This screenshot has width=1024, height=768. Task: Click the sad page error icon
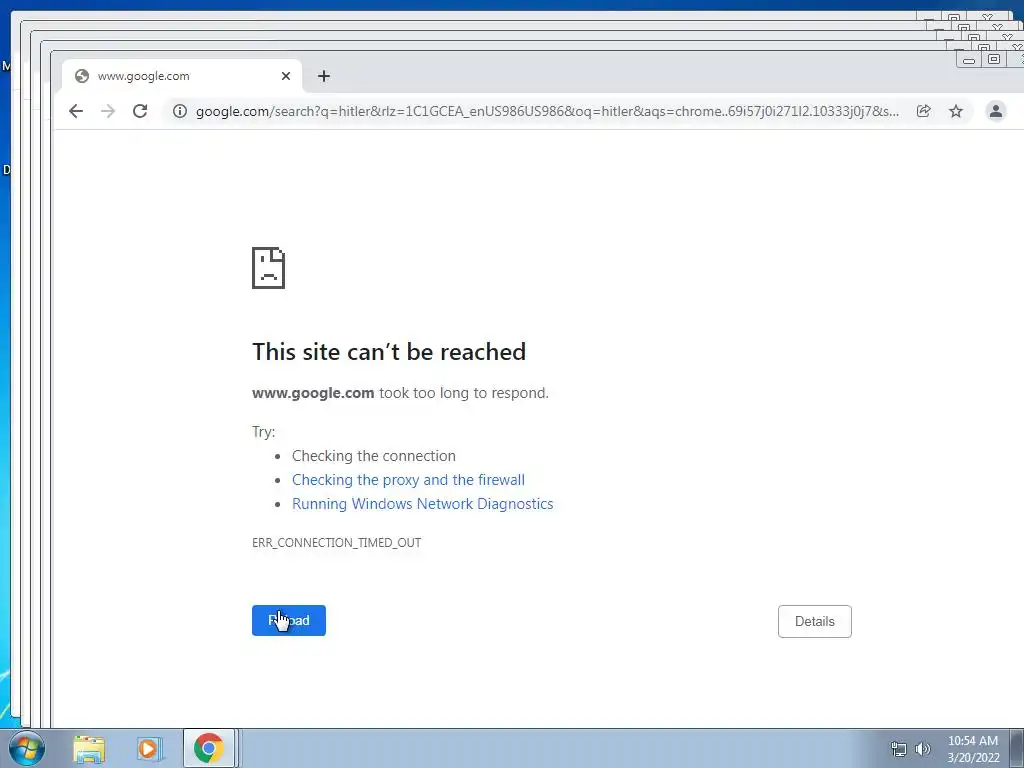[x=268, y=268]
